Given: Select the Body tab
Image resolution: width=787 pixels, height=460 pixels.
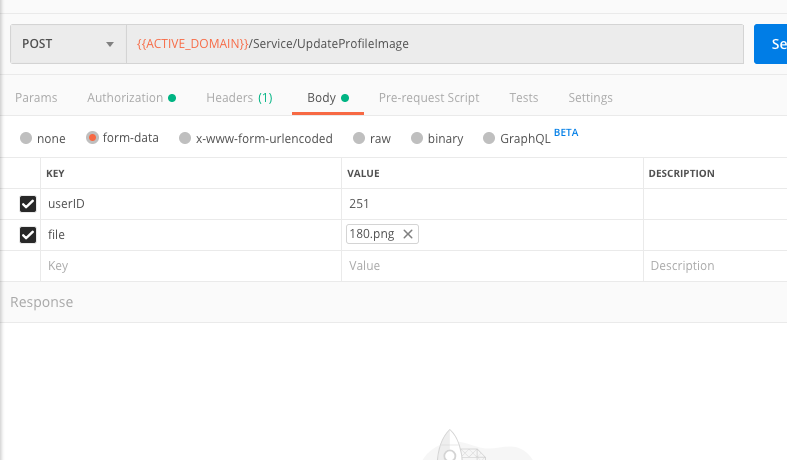Looking at the screenshot, I should (x=328, y=97).
